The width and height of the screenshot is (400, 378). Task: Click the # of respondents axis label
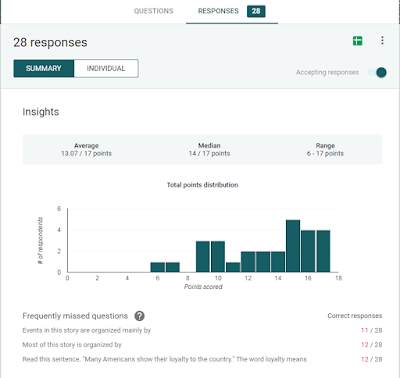pos(40,241)
